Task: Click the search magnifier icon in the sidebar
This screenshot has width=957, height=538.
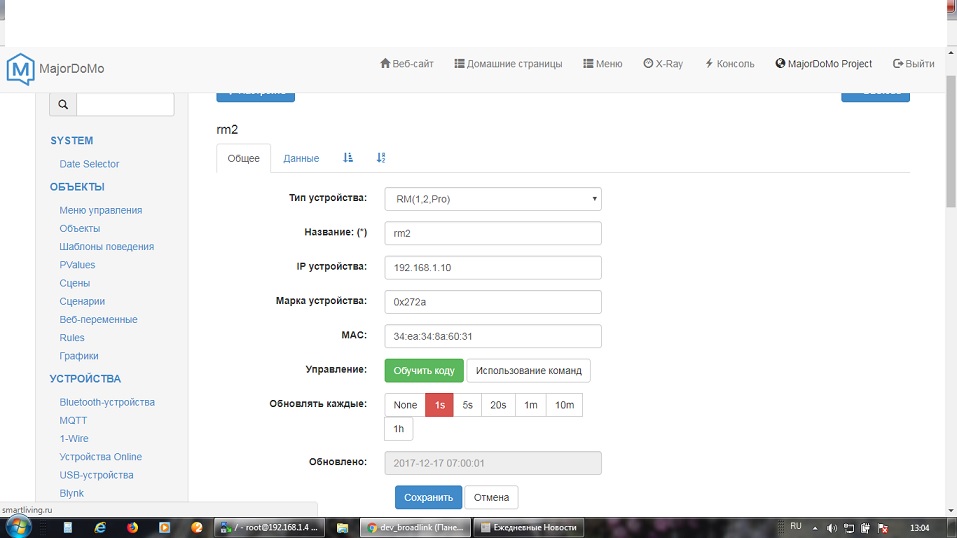Action: click(x=63, y=104)
